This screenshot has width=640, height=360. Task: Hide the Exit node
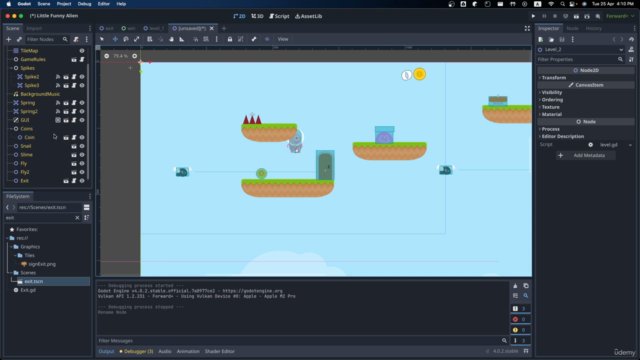(x=82, y=181)
